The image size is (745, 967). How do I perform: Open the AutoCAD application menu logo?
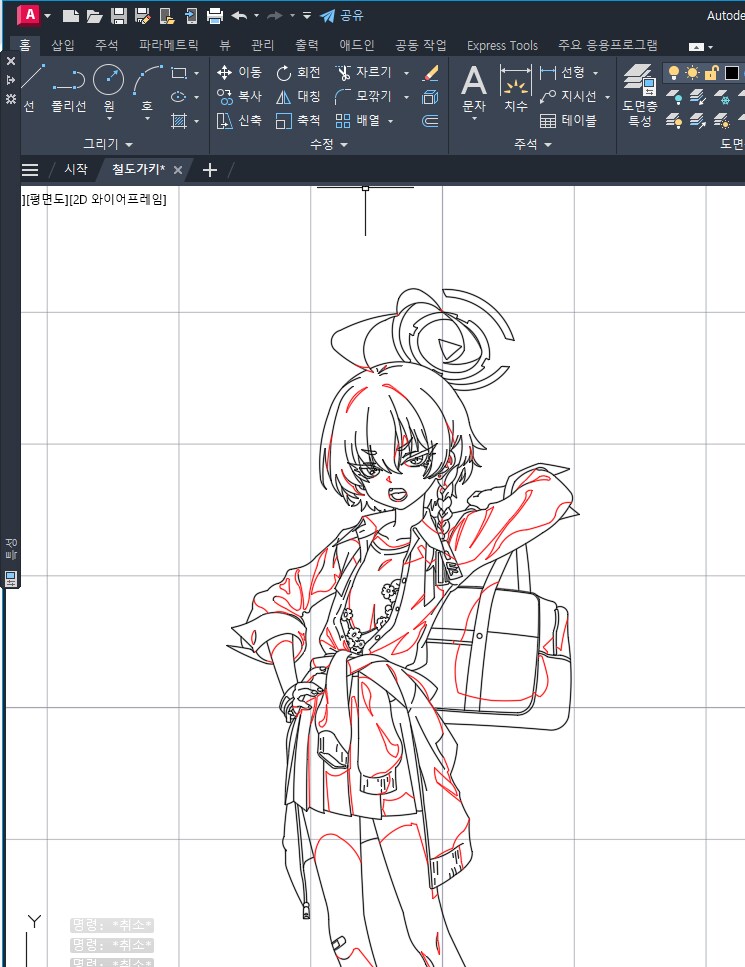coord(28,15)
